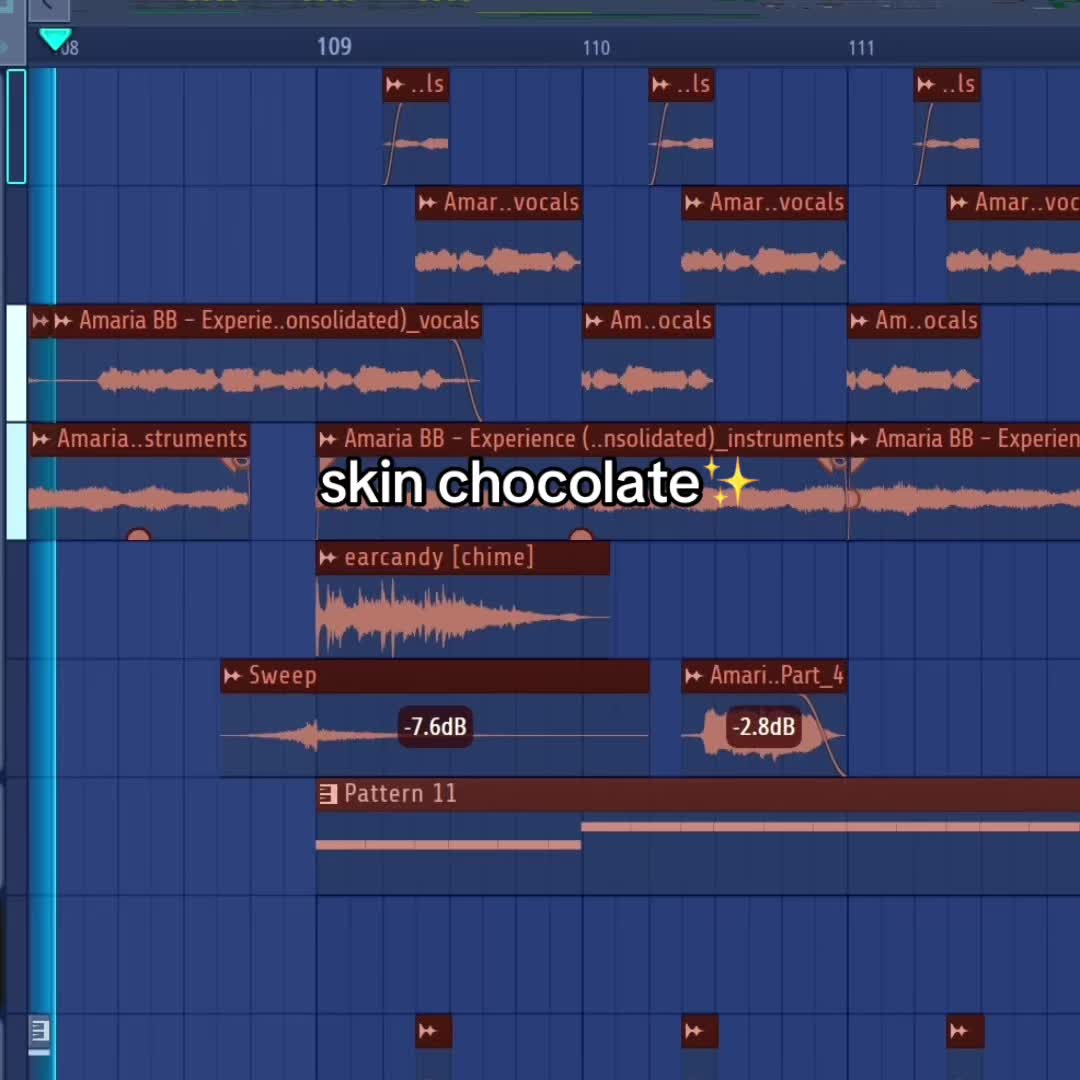Click the 'Pattern 11' clip title
The image size is (1080, 1080).
pyautogui.click(x=400, y=794)
